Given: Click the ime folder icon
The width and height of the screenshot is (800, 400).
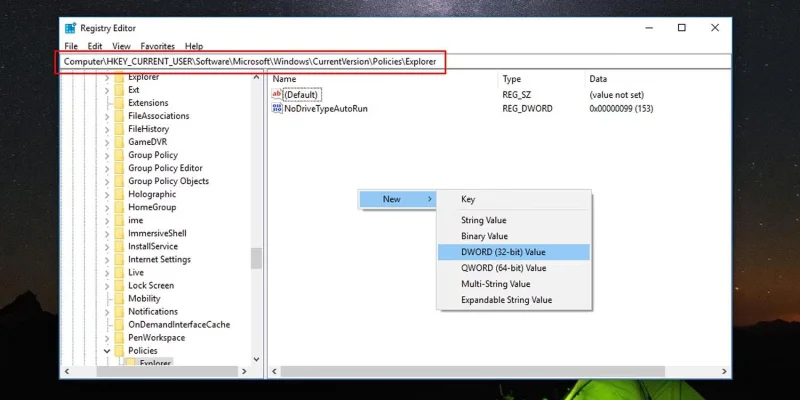Looking at the screenshot, I should [x=119, y=220].
